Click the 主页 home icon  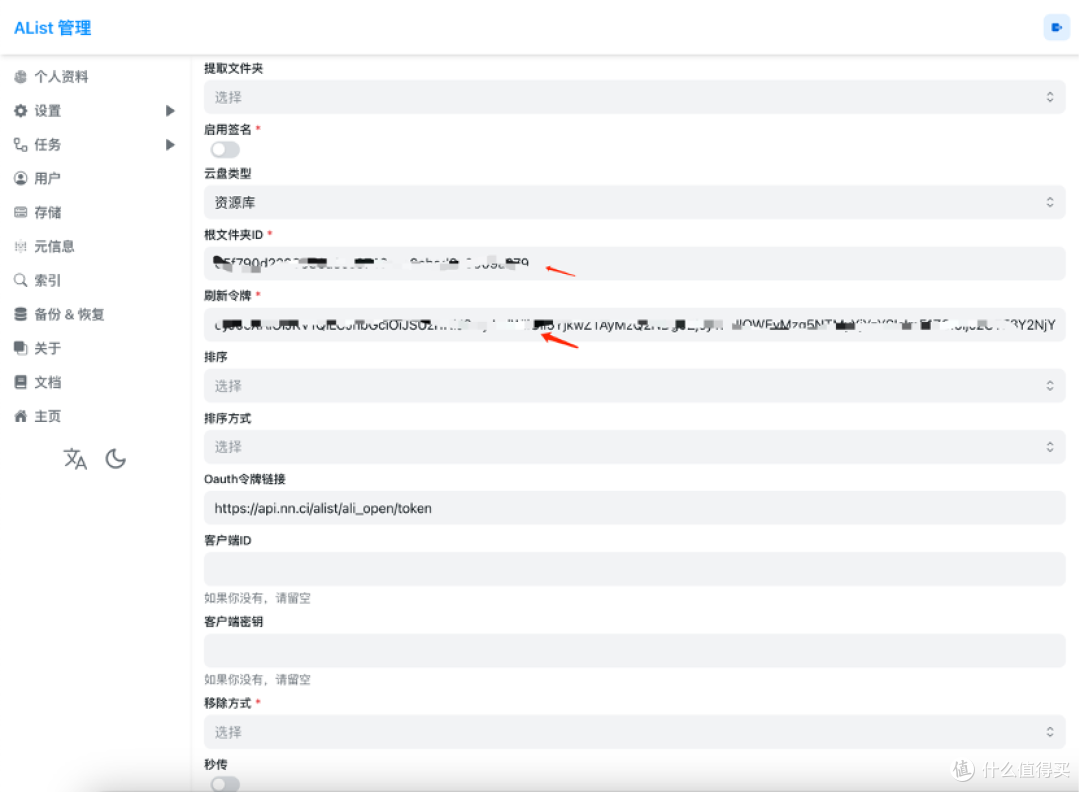[21, 416]
